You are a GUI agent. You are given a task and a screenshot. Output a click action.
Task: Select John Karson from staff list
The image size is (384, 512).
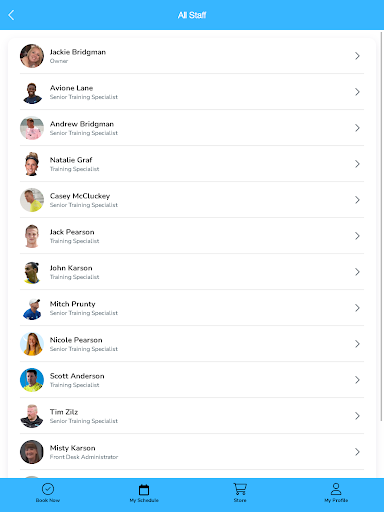(x=192, y=272)
